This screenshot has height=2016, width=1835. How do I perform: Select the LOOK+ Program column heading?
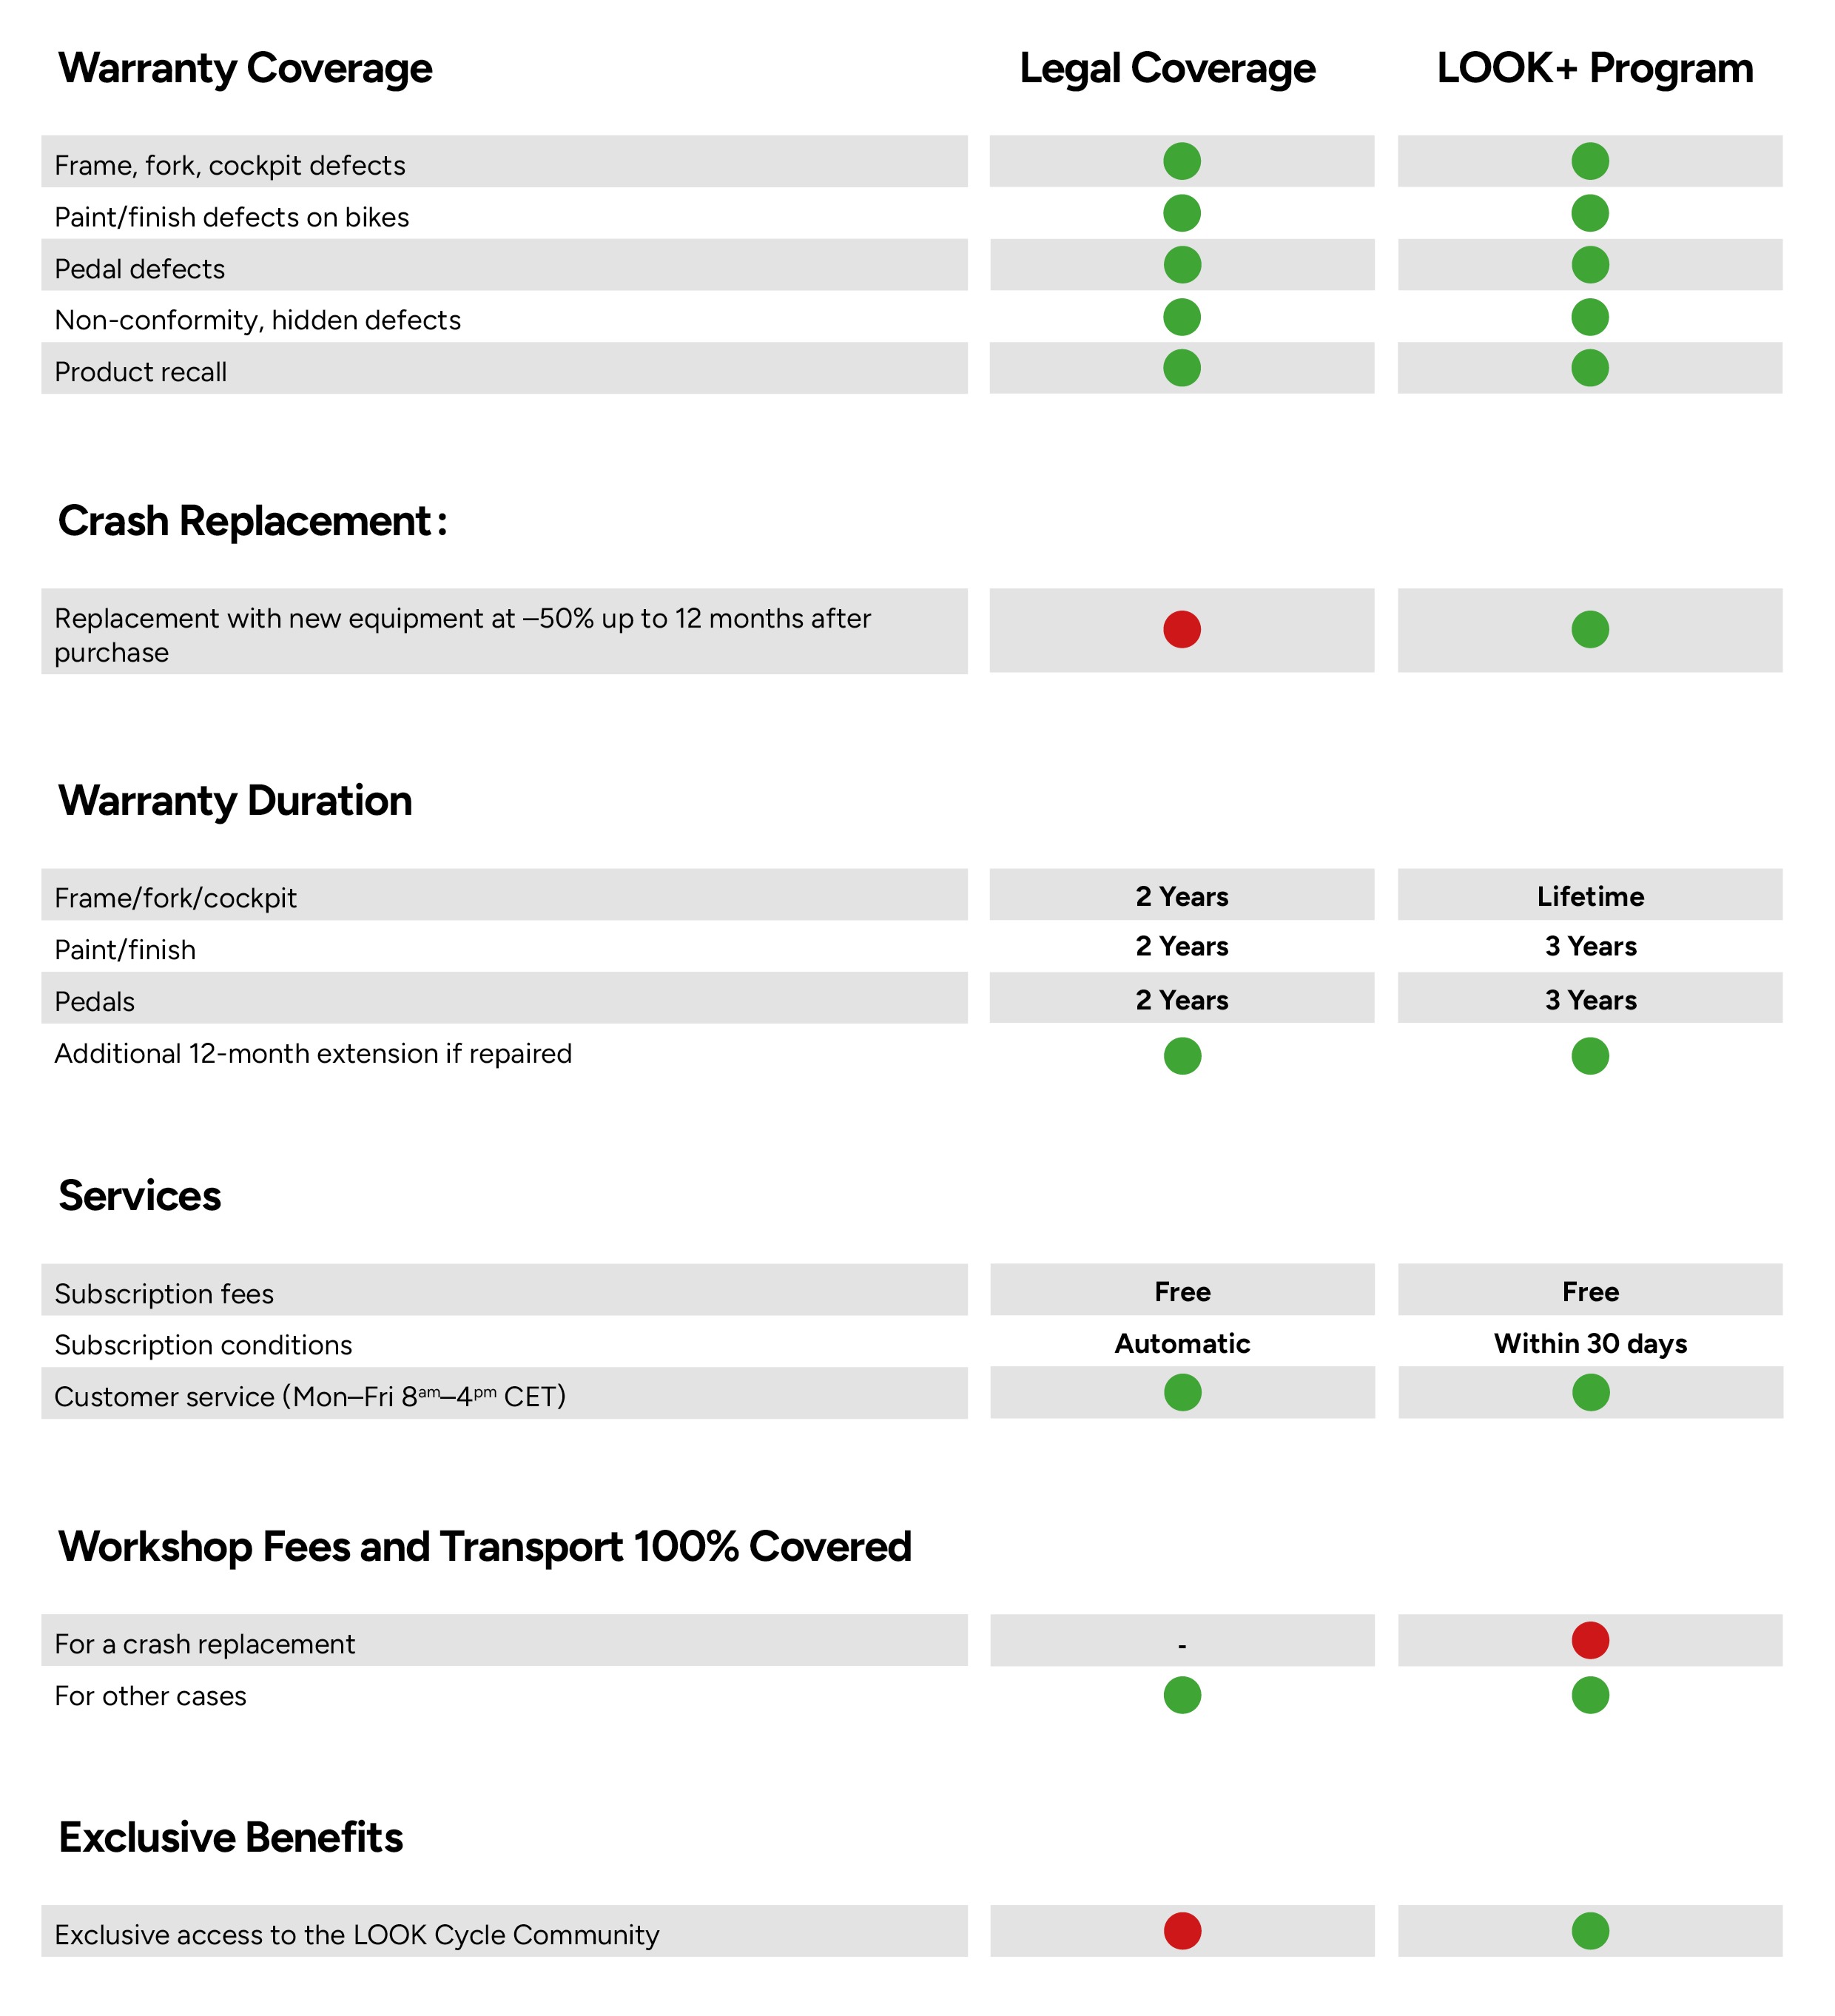[x=1594, y=68]
